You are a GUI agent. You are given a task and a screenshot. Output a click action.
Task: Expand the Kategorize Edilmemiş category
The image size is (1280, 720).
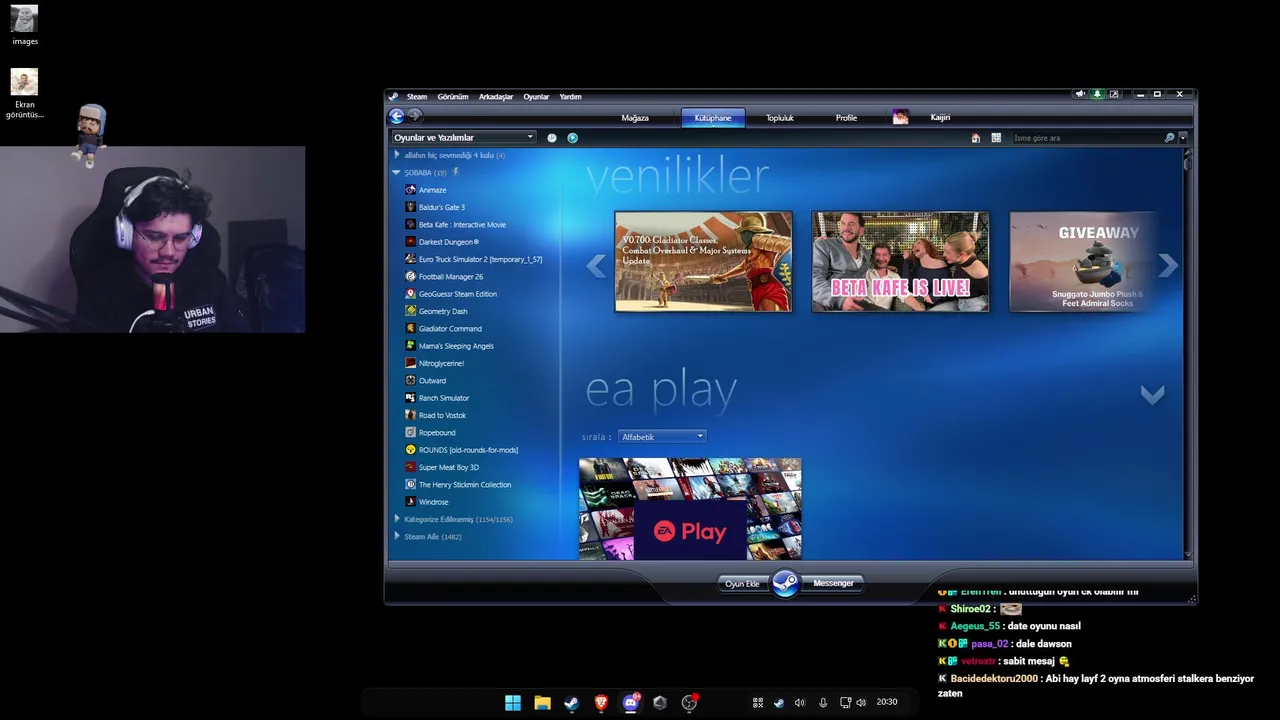(x=397, y=519)
